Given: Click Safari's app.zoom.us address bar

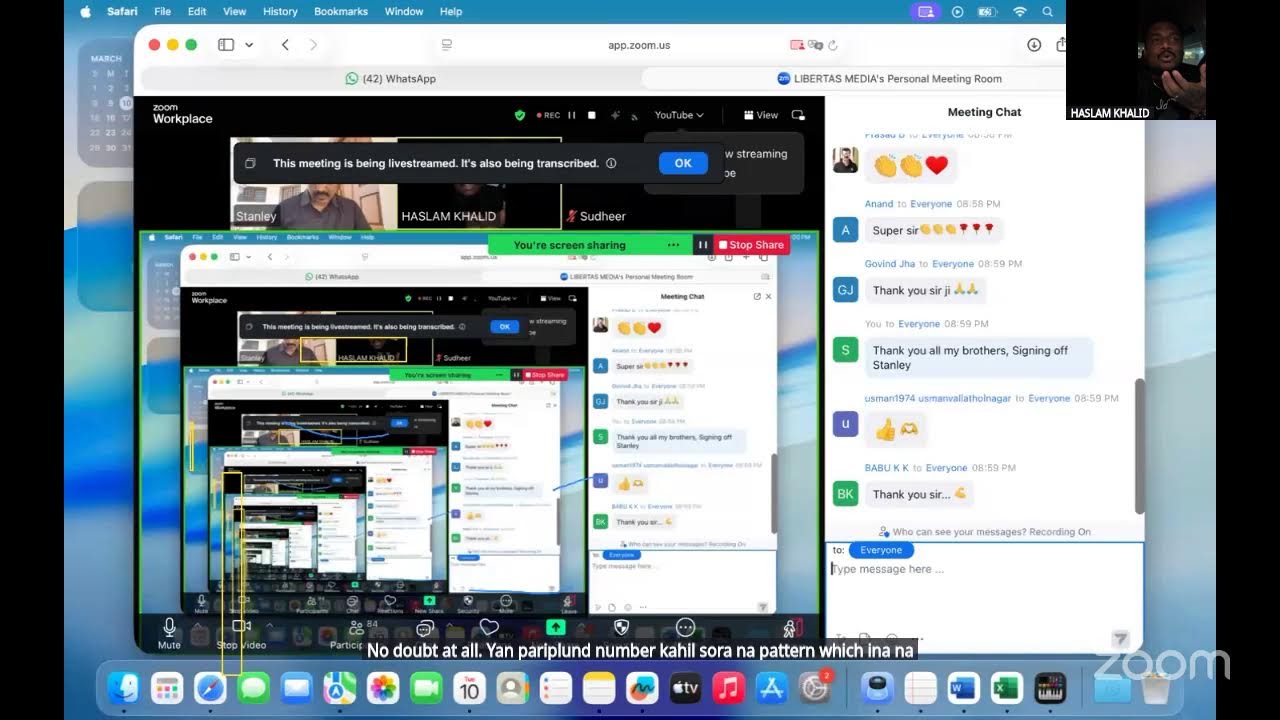Looking at the screenshot, I should pos(638,45).
